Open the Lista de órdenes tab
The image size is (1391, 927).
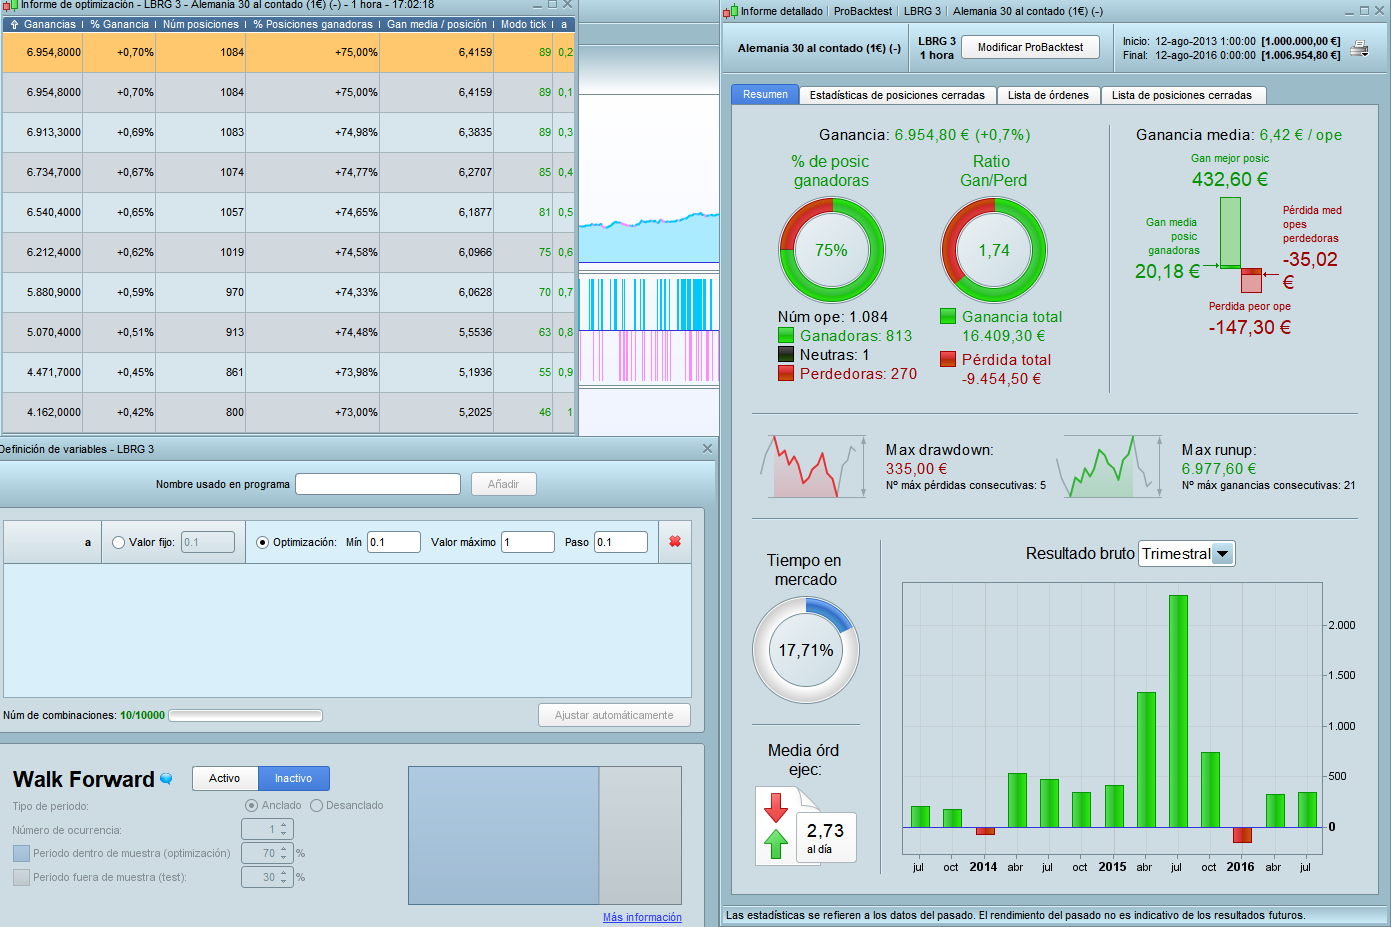[x=1048, y=95]
